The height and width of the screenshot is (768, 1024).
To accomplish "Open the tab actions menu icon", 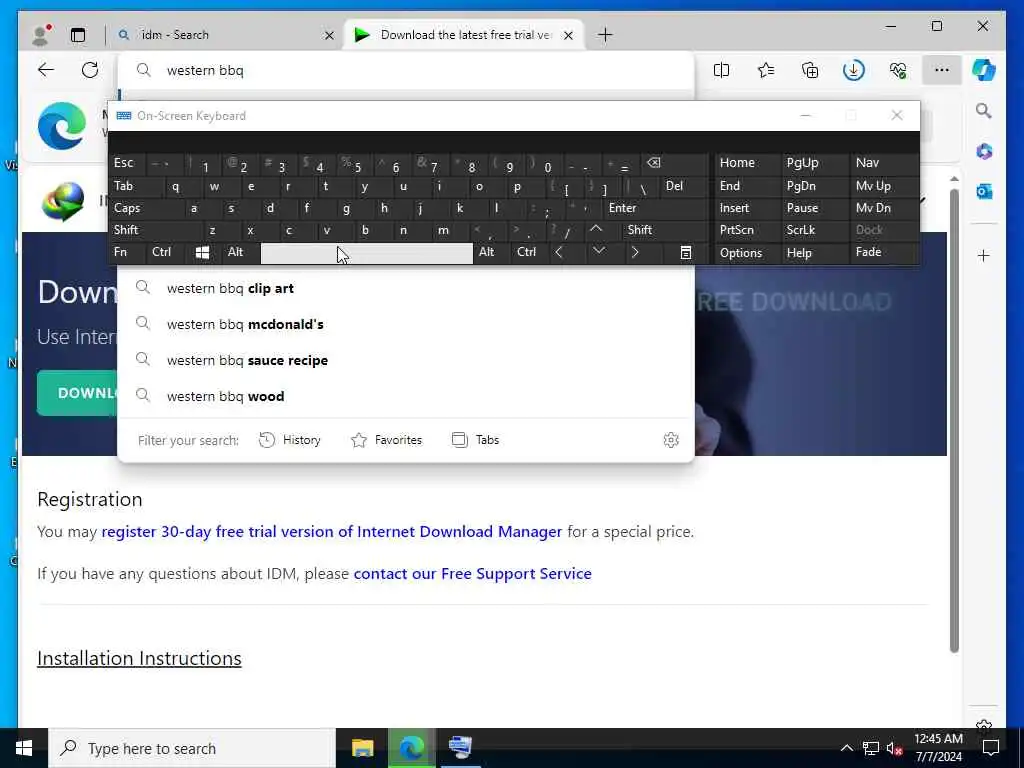I will 78,35.
